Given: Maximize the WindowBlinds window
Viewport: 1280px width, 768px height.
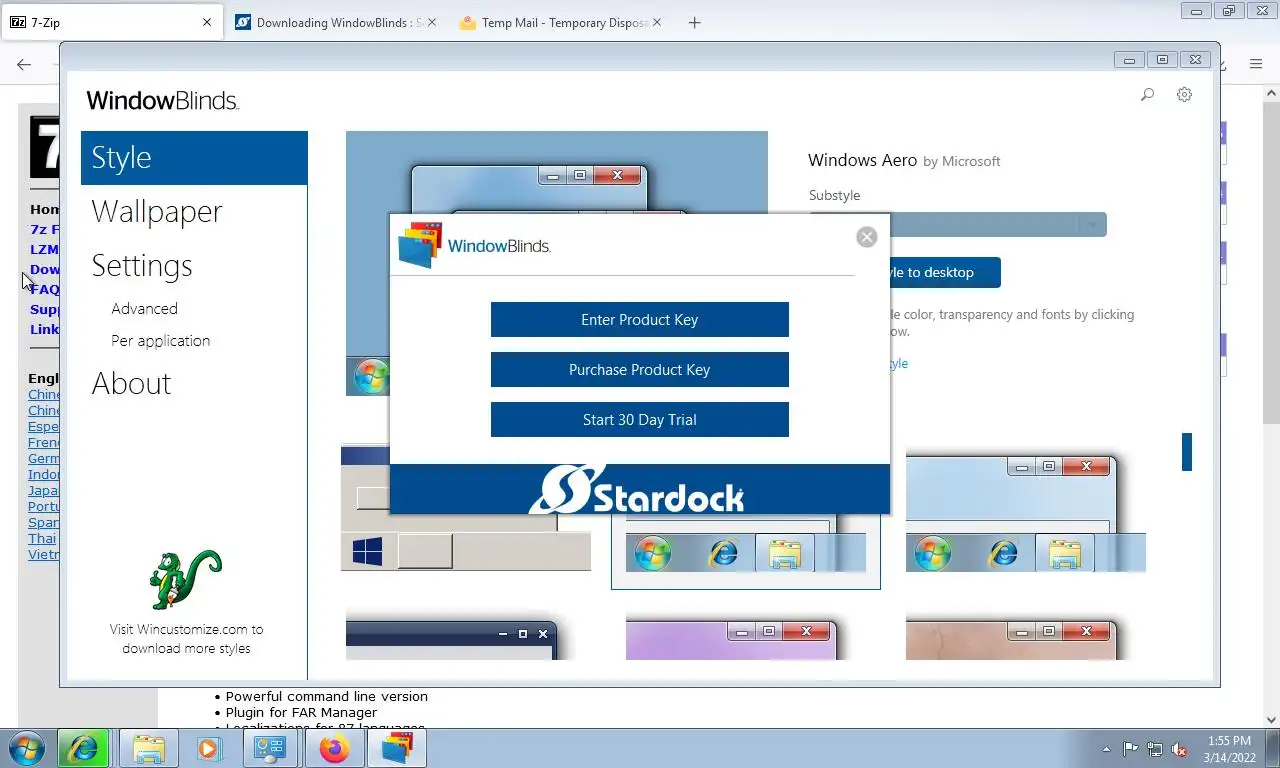Looking at the screenshot, I should 1162,60.
